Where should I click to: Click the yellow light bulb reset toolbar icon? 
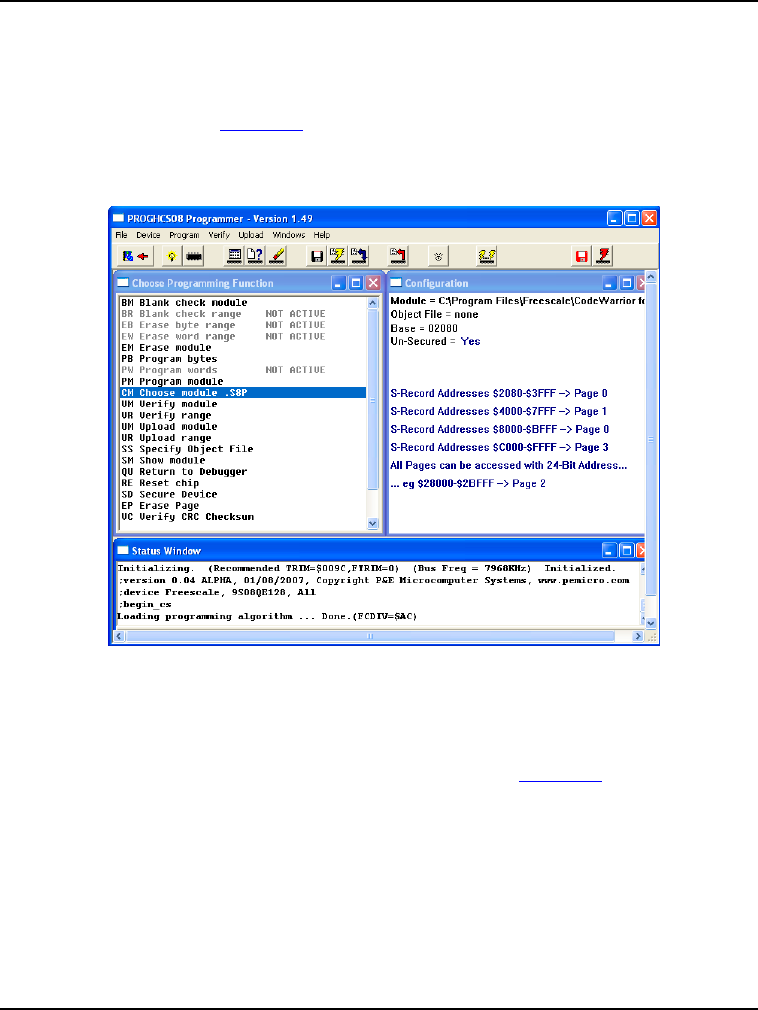pos(172,256)
